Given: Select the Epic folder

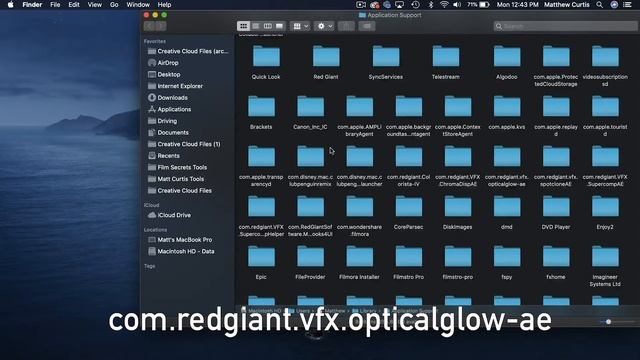Looking at the screenshot, I should coord(261,258).
